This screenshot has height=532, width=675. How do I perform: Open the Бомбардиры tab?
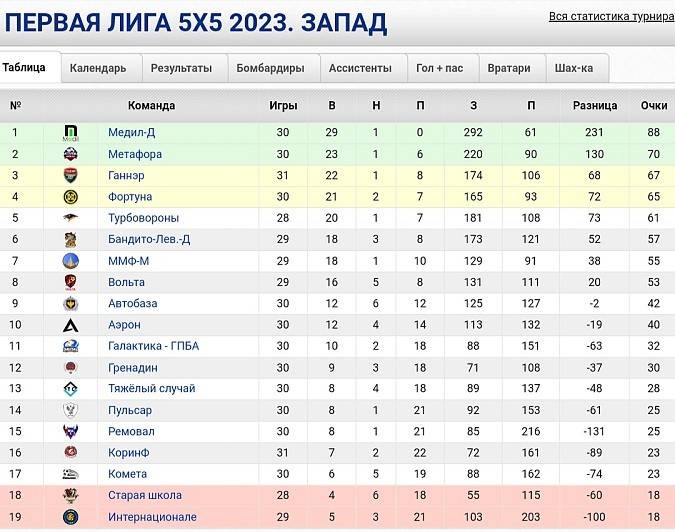(270, 68)
